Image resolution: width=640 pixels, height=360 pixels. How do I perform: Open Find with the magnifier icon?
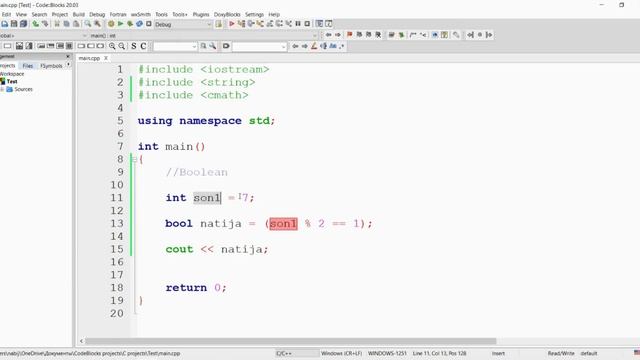(88, 24)
